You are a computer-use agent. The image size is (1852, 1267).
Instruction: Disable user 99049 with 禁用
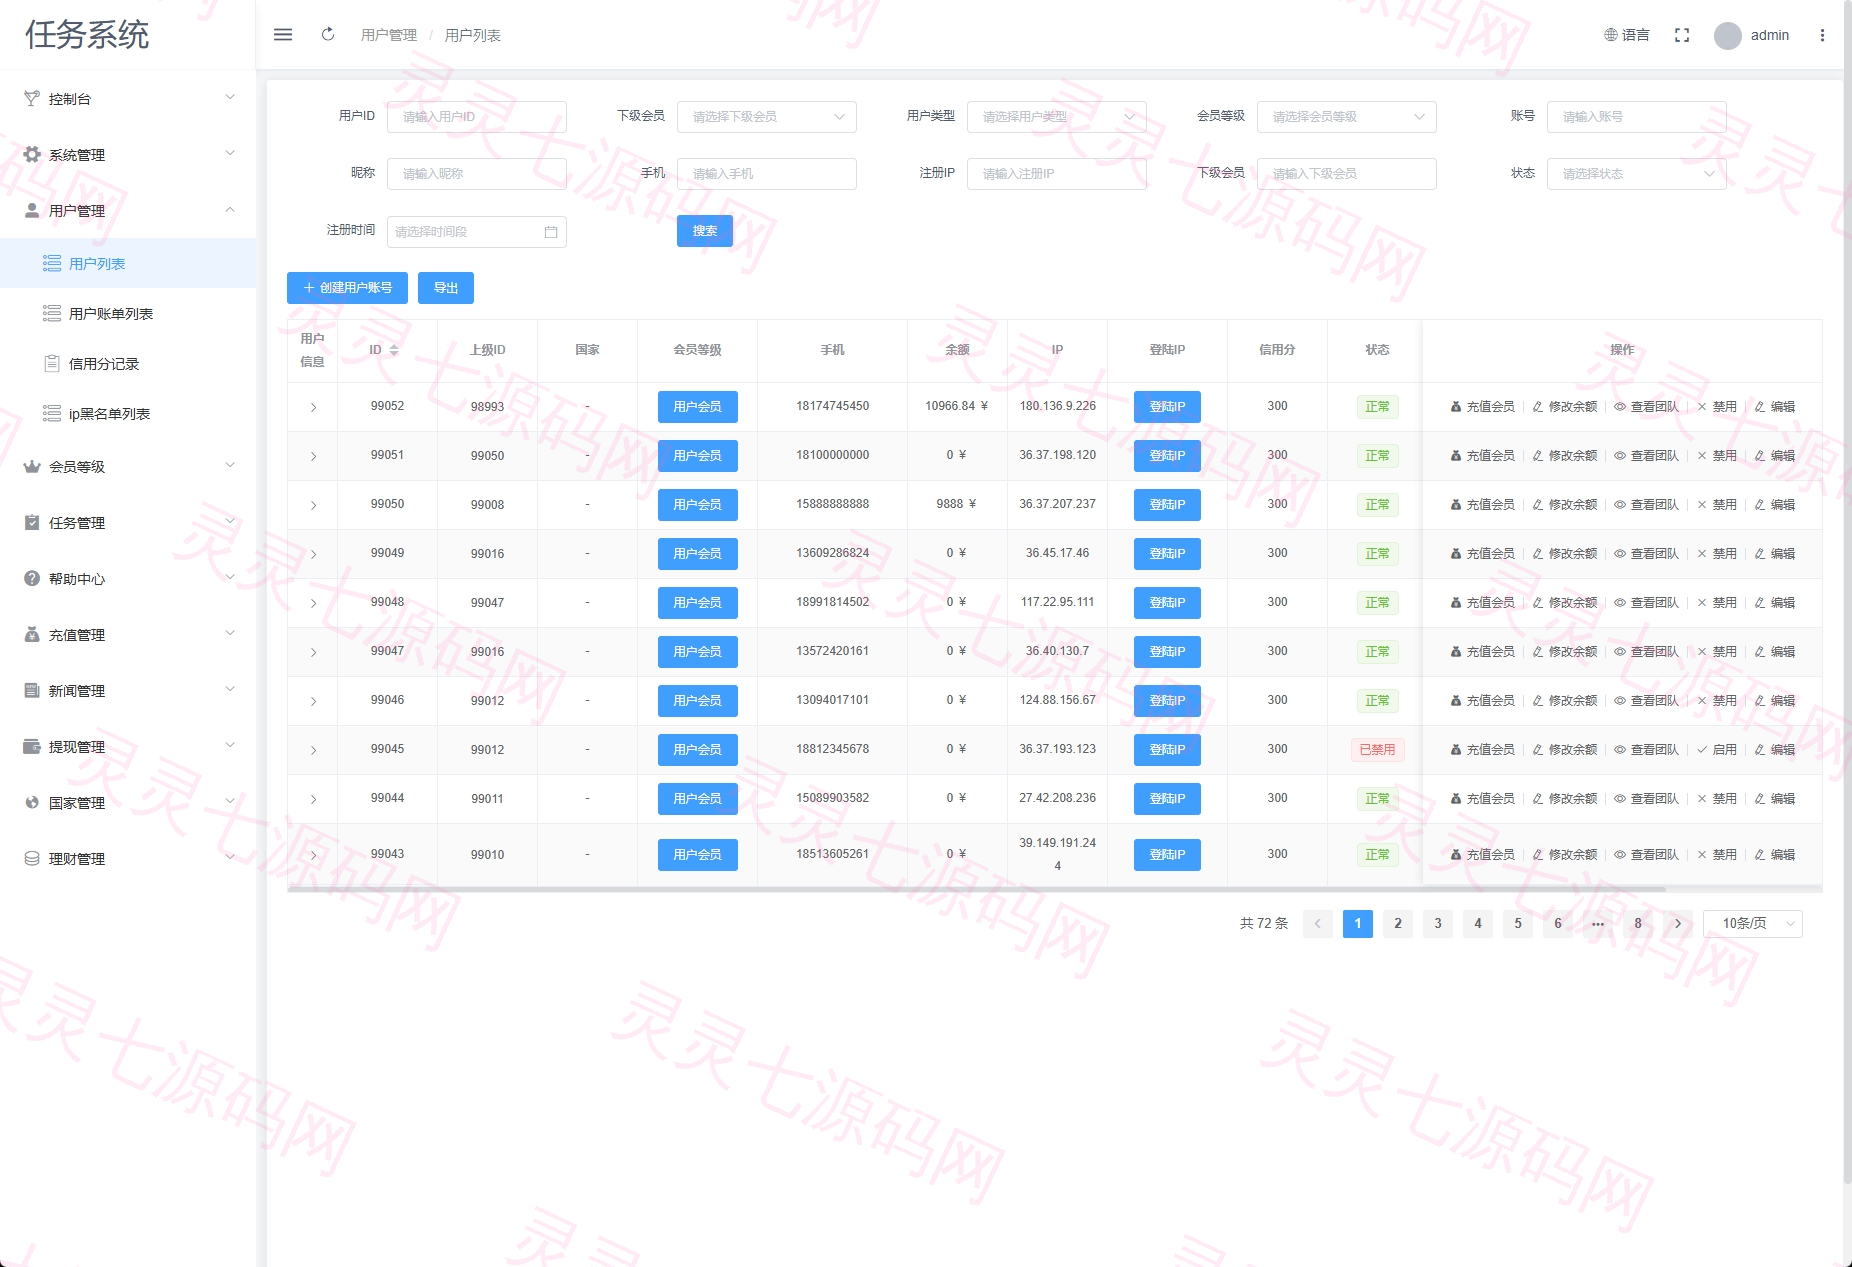[x=1717, y=554]
